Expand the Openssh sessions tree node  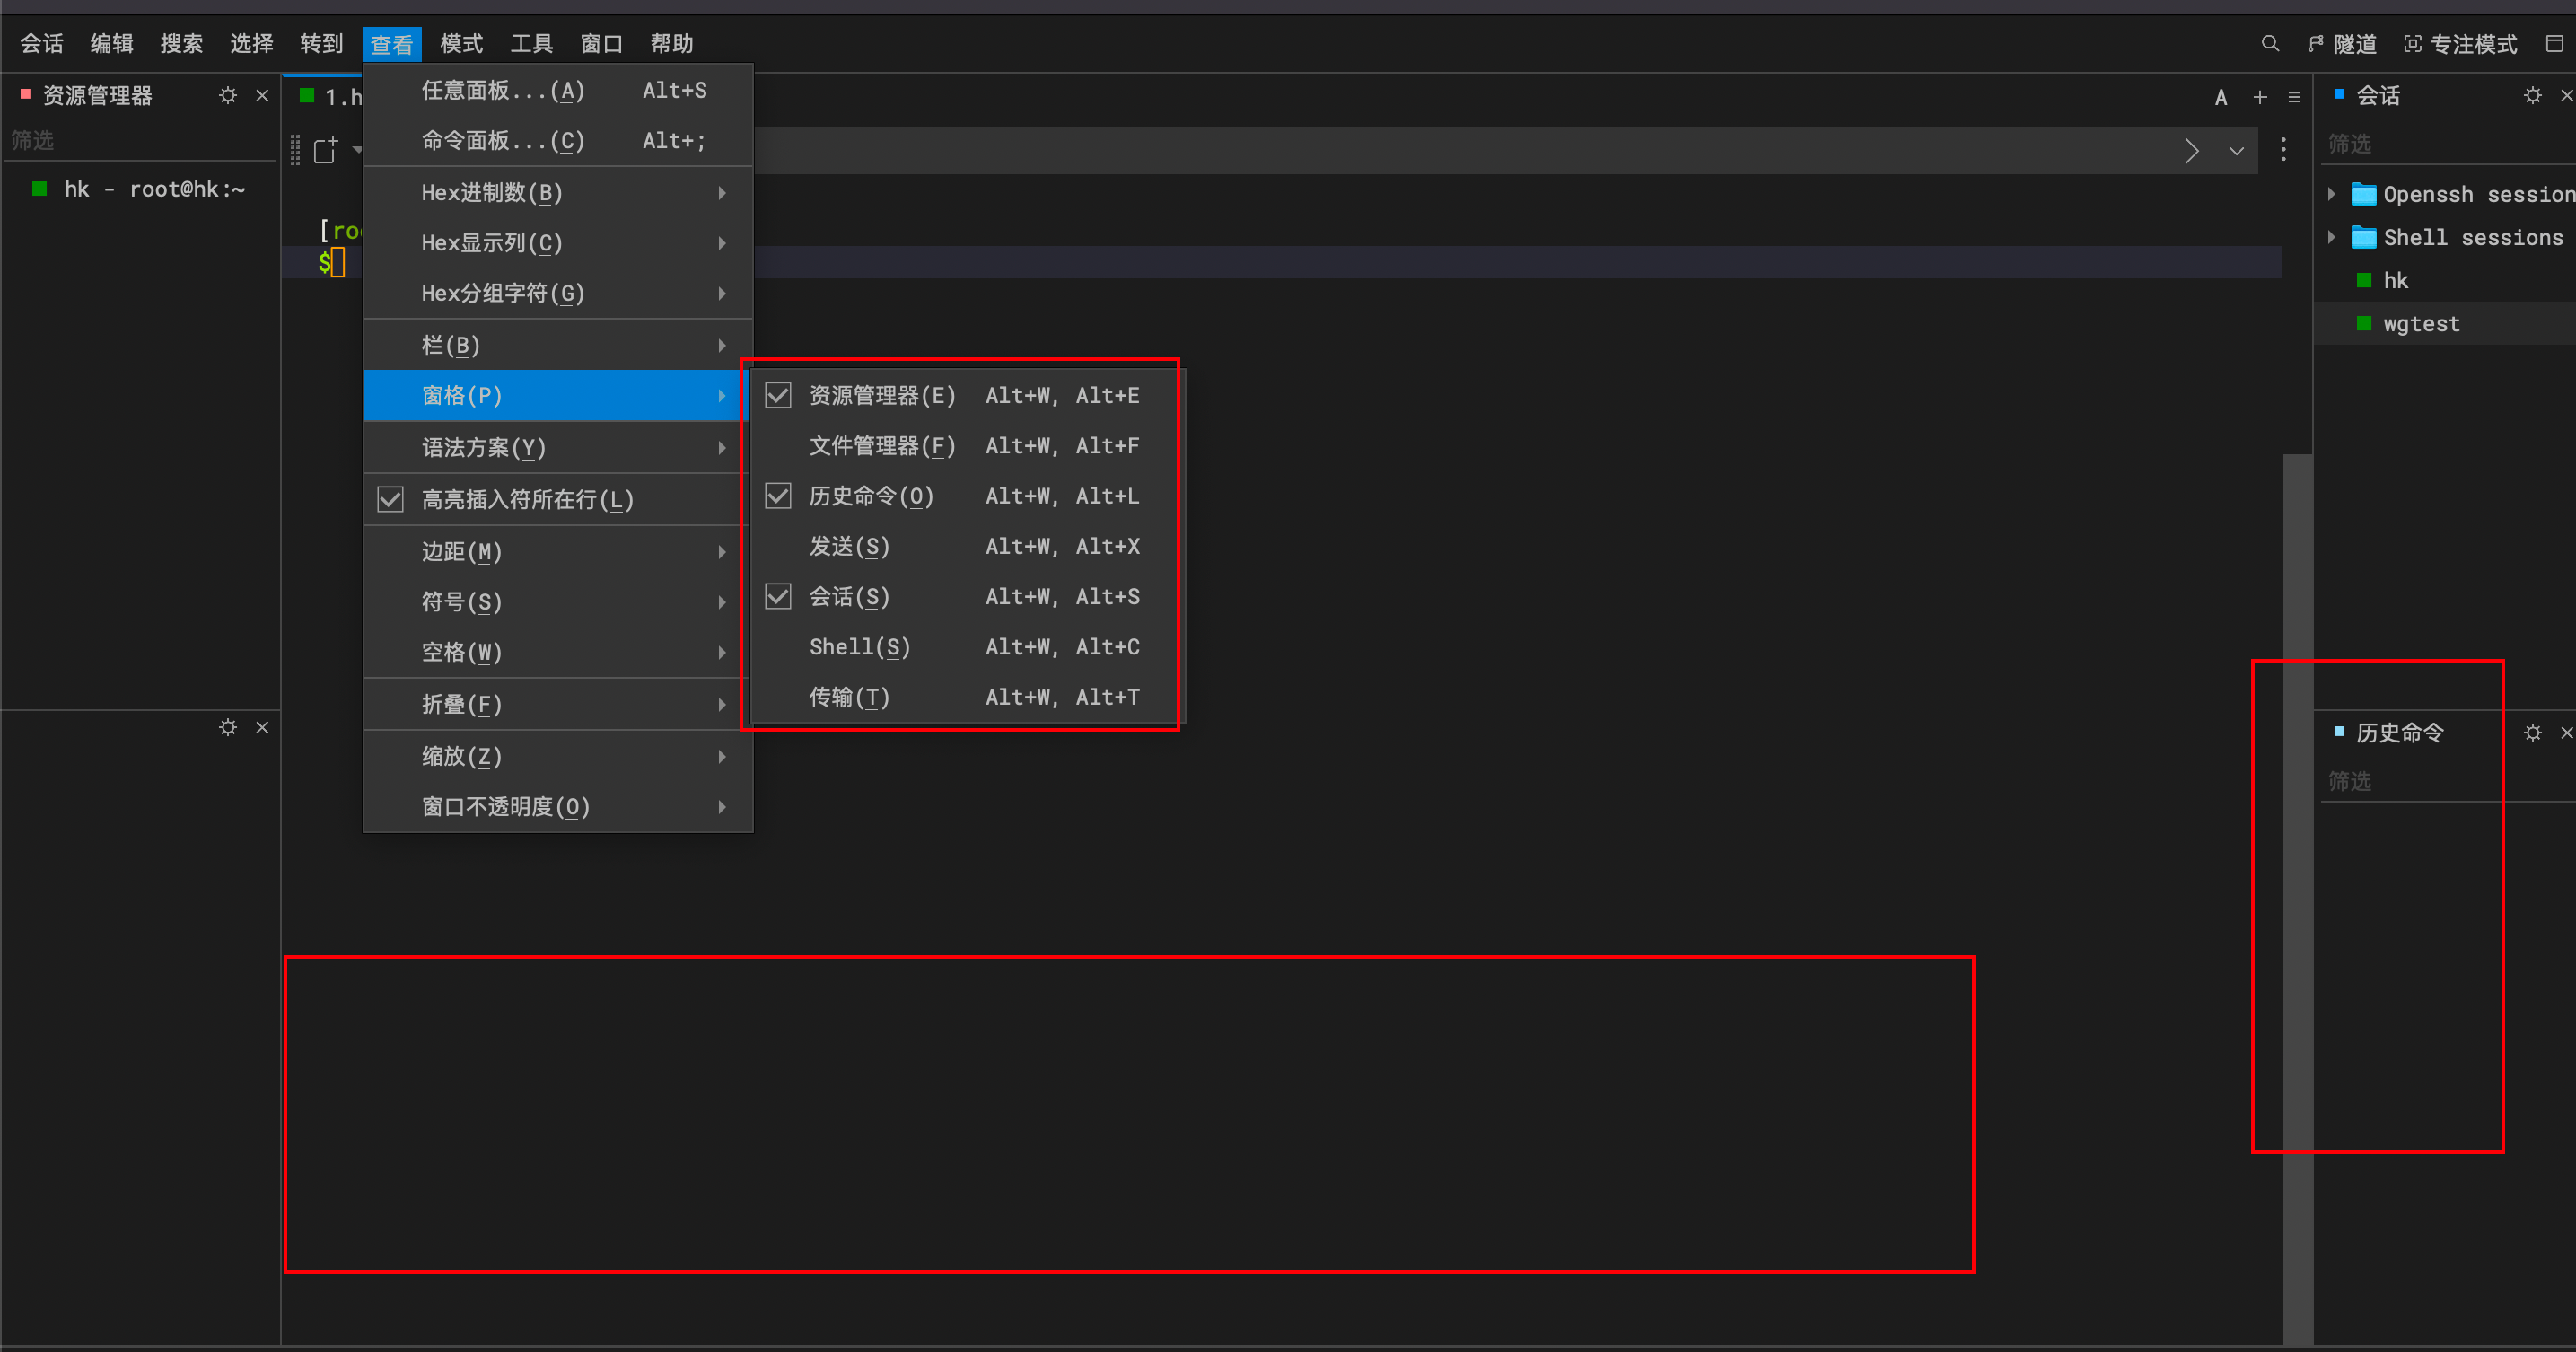point(2331,194)
